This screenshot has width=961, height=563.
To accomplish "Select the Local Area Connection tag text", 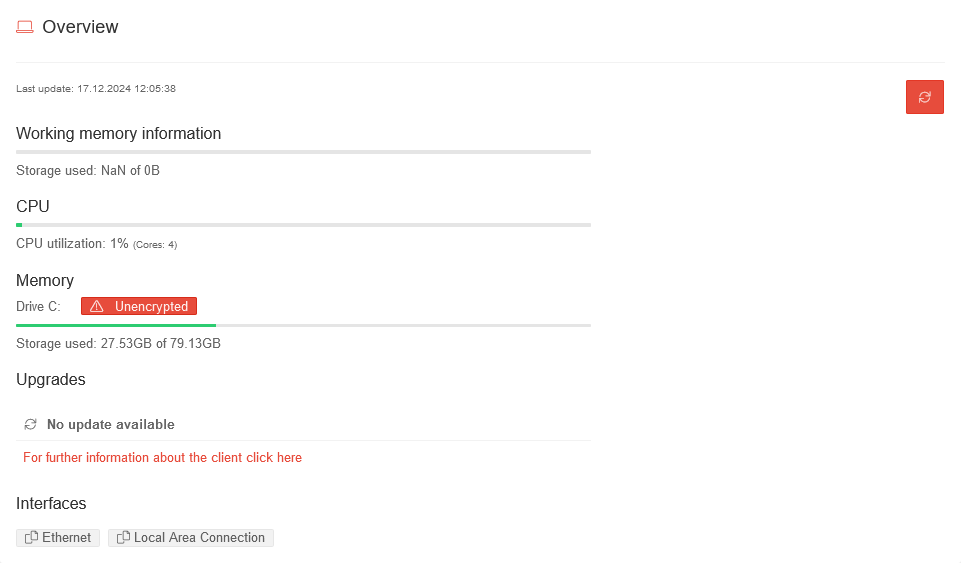I will coord(199,538).
